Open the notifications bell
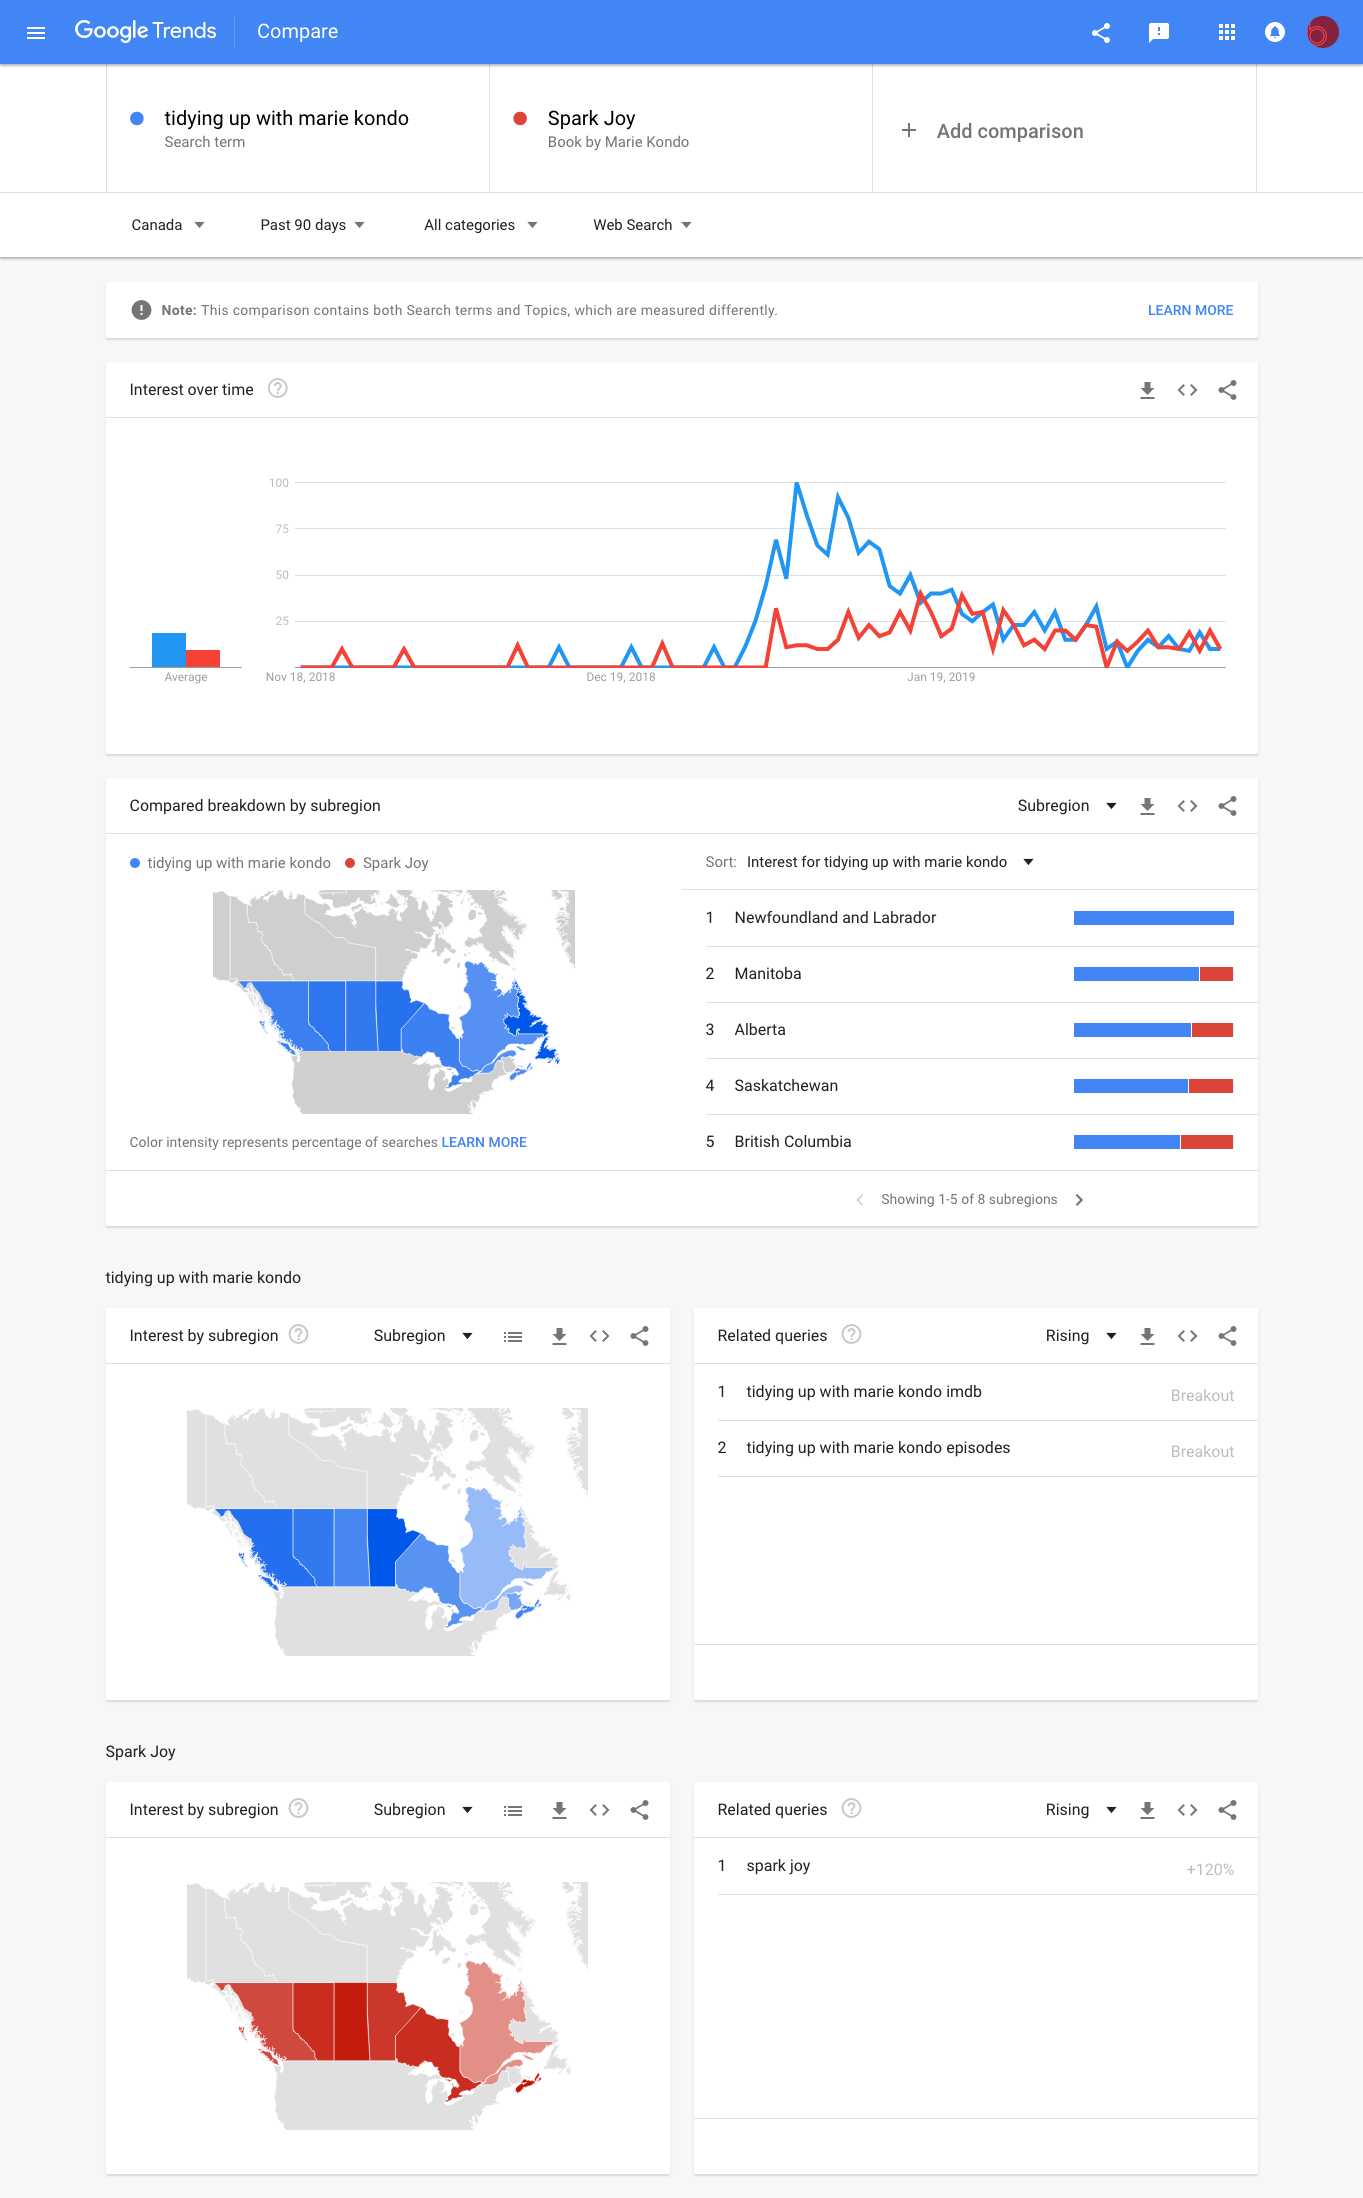The height and width of the screenshot is (2198, 1363). (1274, 32)
